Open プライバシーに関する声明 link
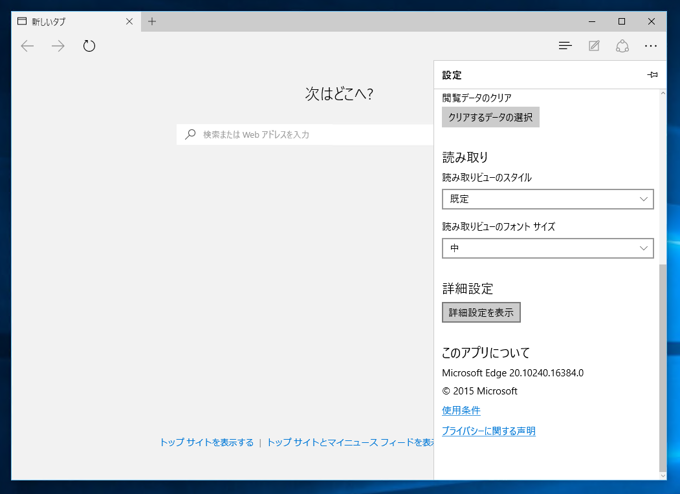Screen dimensions: 680x494 click(489, 431)
